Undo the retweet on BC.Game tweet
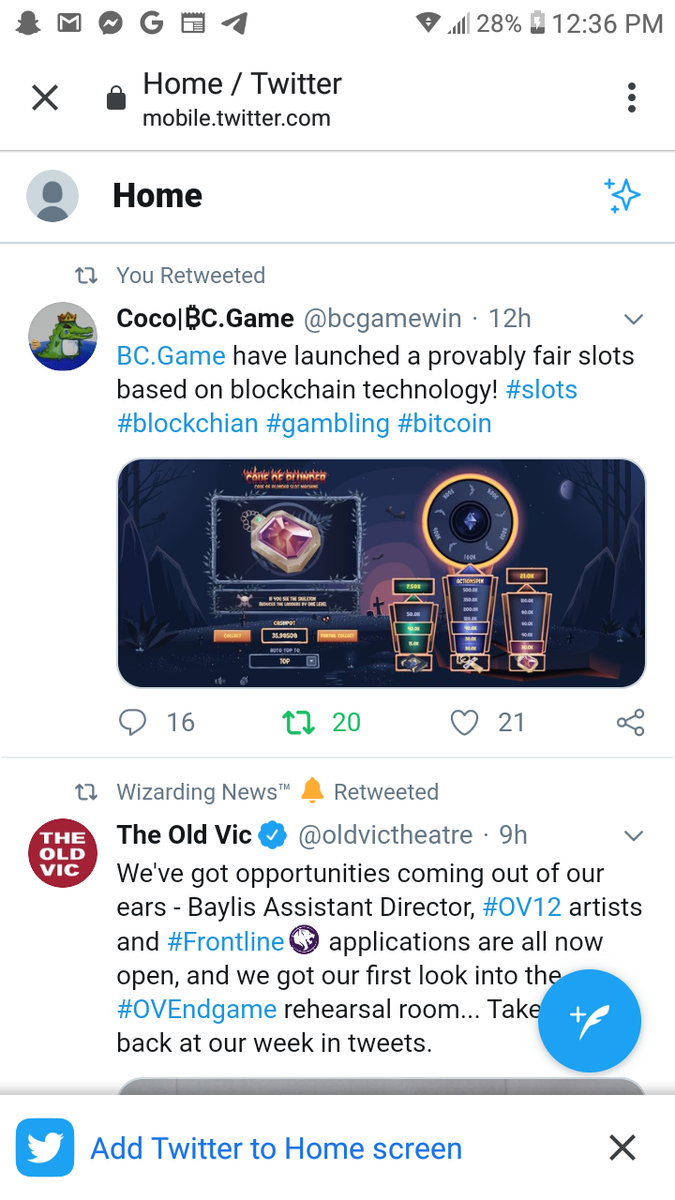The height and width of the screenshot is (1200, 675). tap(299, 722)
